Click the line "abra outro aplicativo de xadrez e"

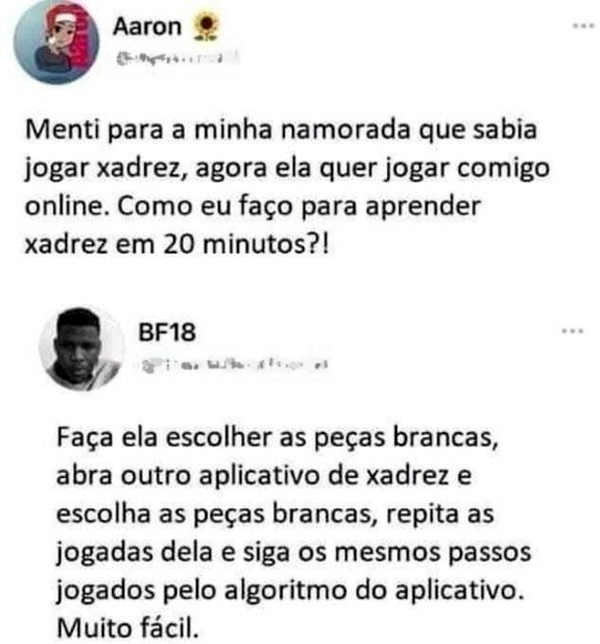(264, 476)
